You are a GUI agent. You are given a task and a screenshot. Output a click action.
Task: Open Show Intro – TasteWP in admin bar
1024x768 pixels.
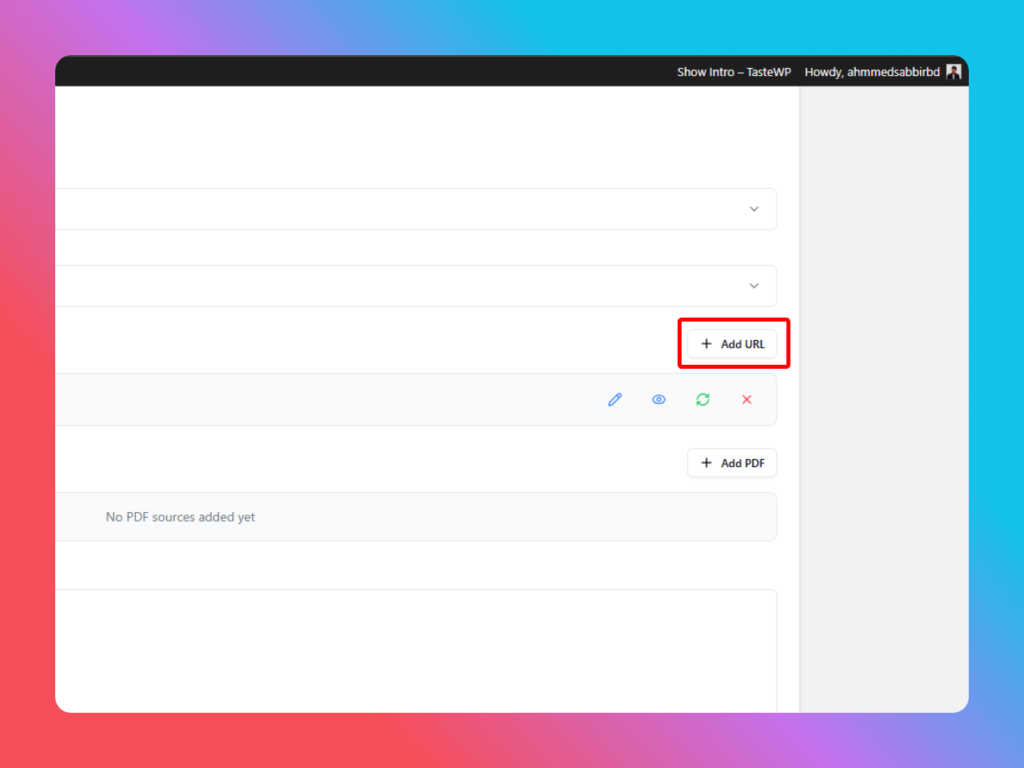(733, 72)
